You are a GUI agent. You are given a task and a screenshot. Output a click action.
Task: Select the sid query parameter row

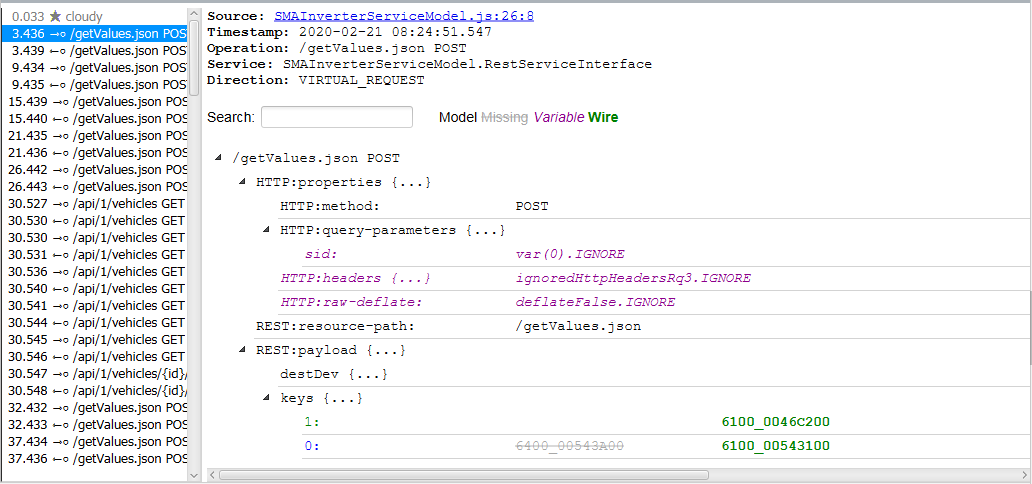point(667,254)
